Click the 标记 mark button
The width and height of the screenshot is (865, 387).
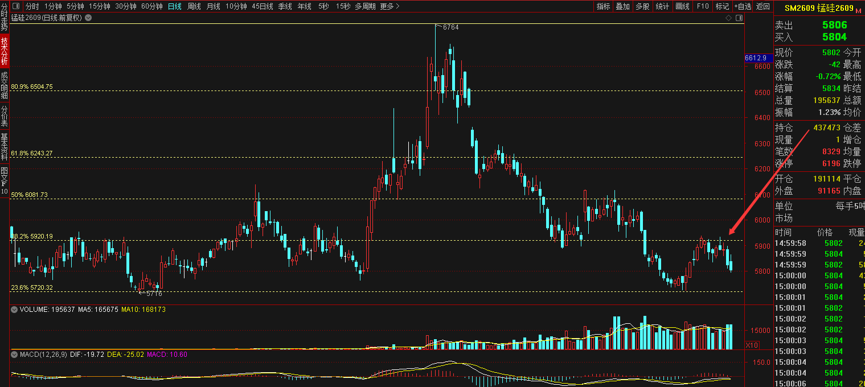[722, 7]
